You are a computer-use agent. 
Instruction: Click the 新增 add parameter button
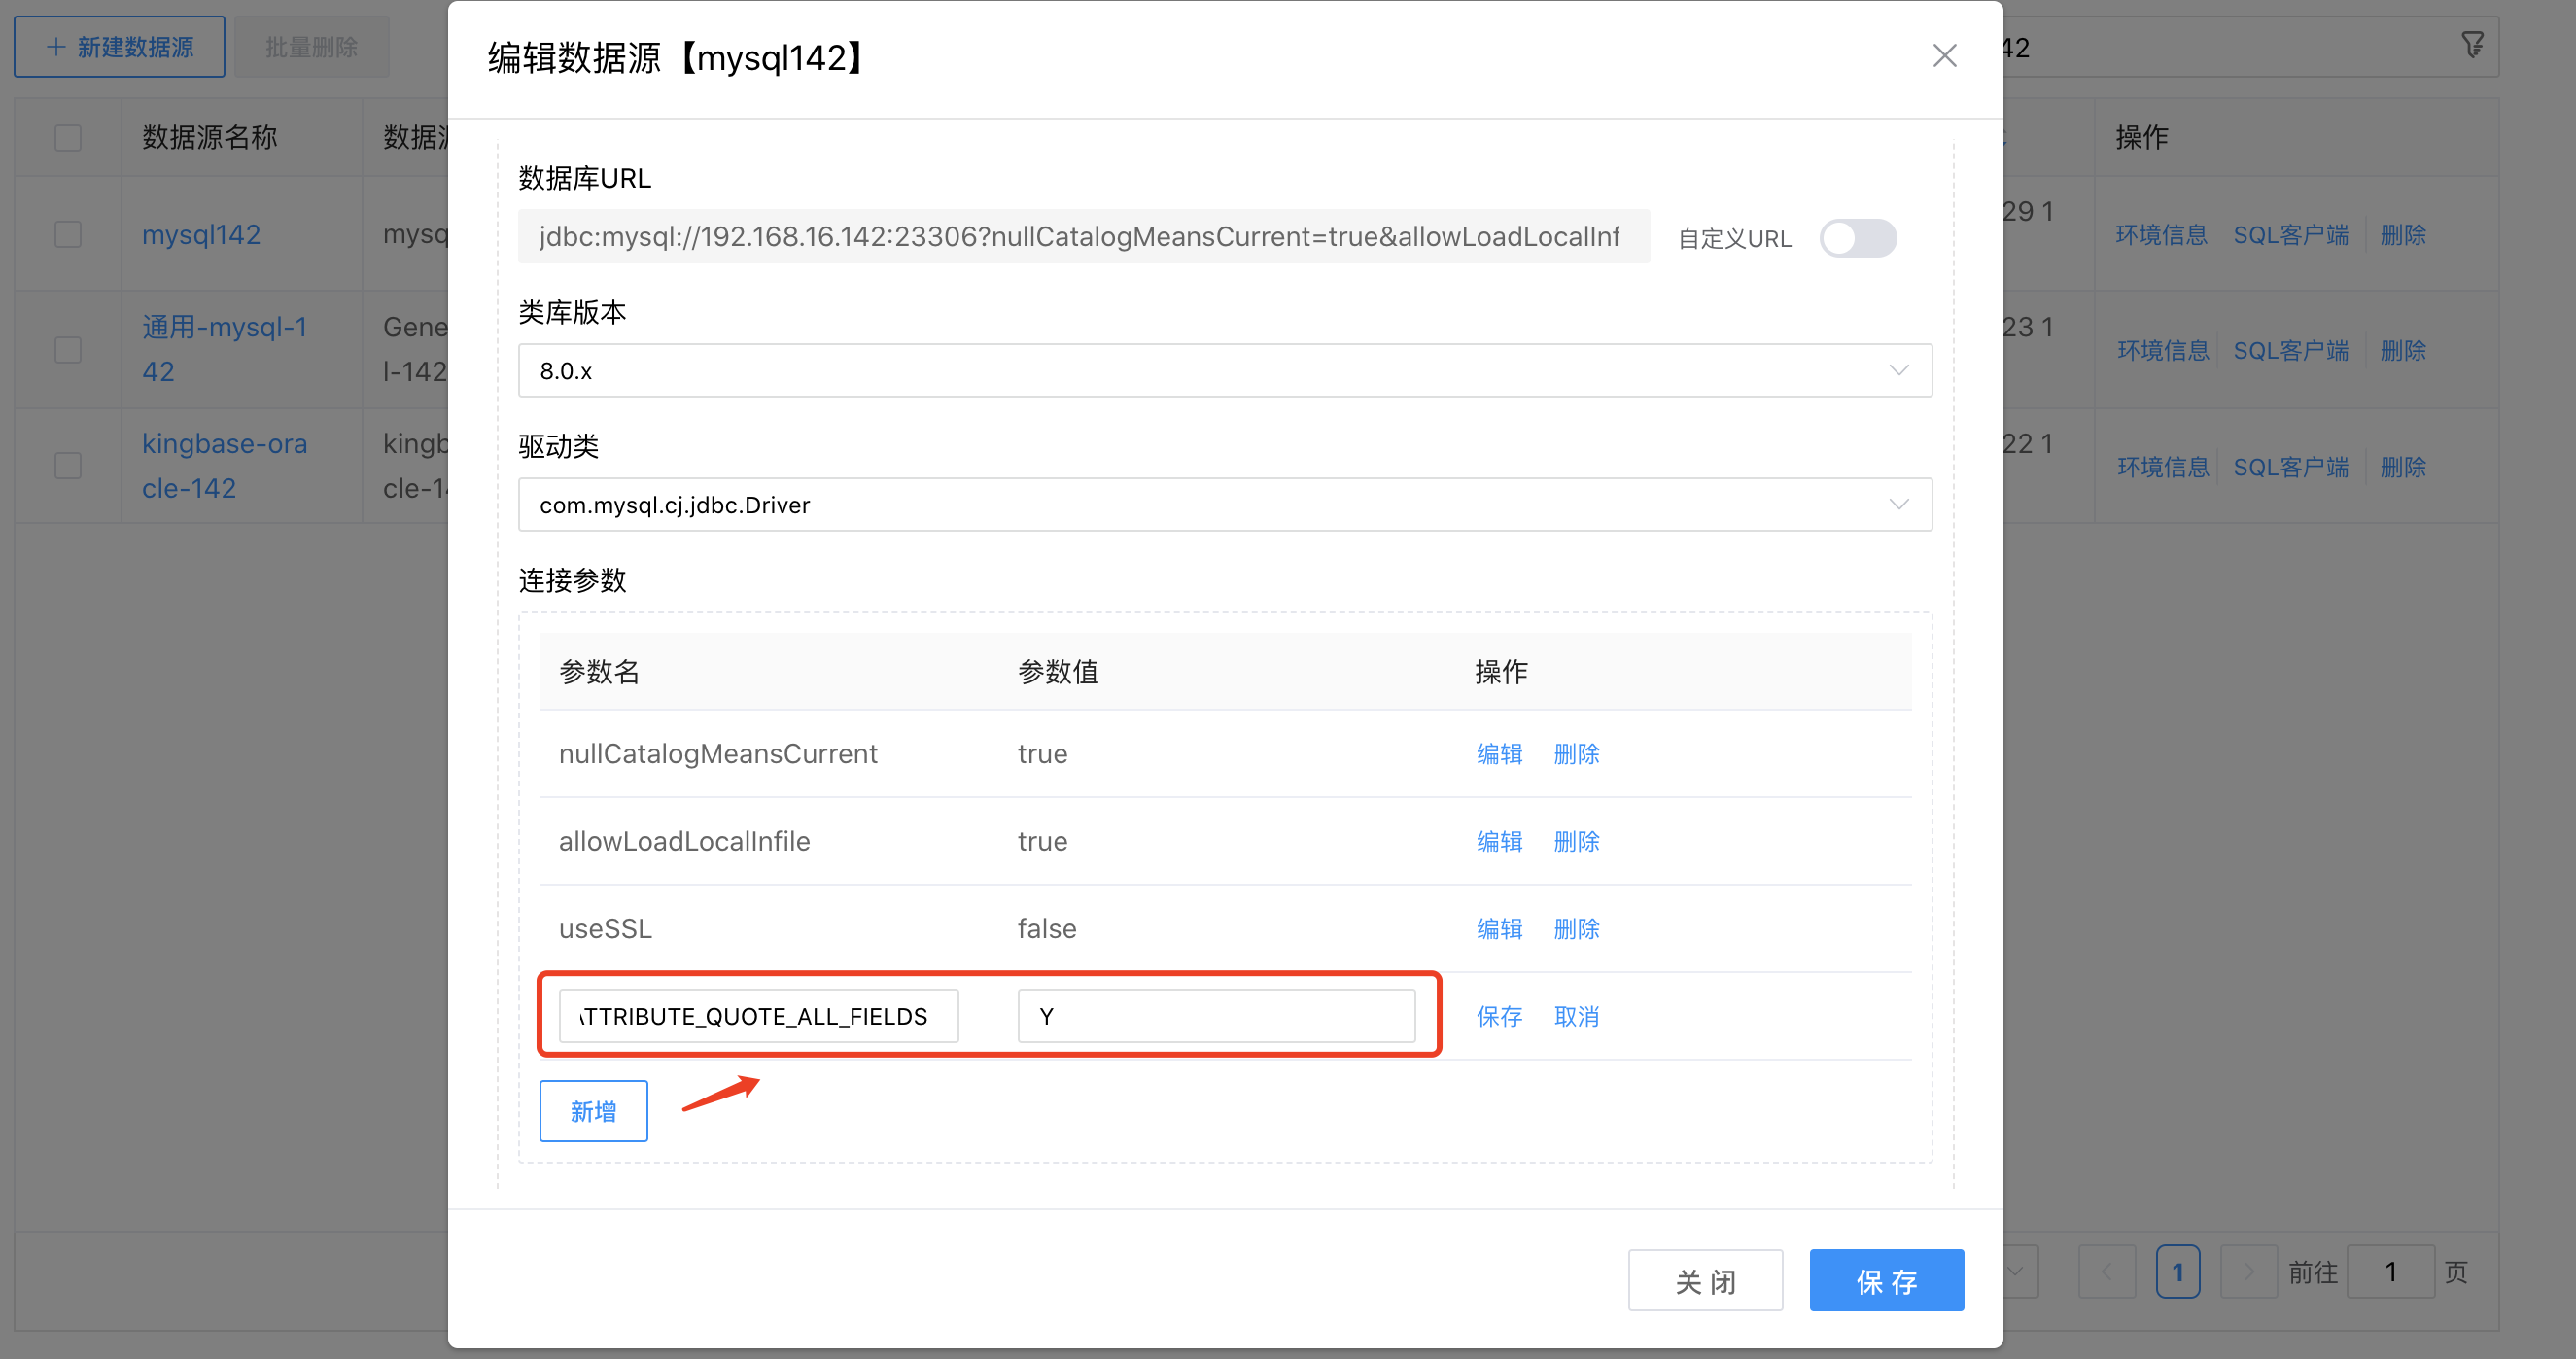(x=593, y=1110)
